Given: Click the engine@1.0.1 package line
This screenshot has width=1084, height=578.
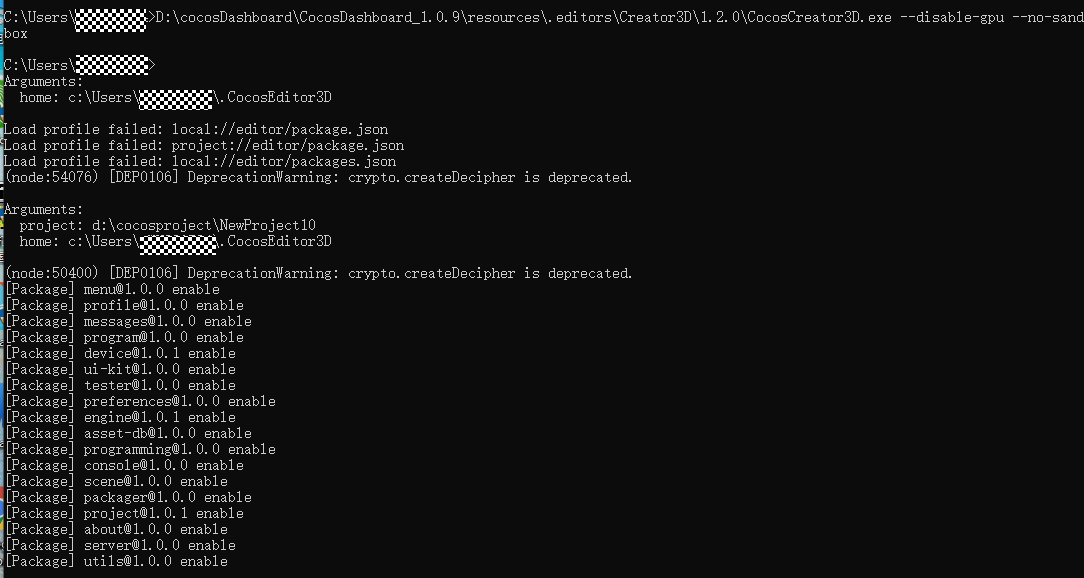Looking at the screenshot, I should click(x=120, y=417).
